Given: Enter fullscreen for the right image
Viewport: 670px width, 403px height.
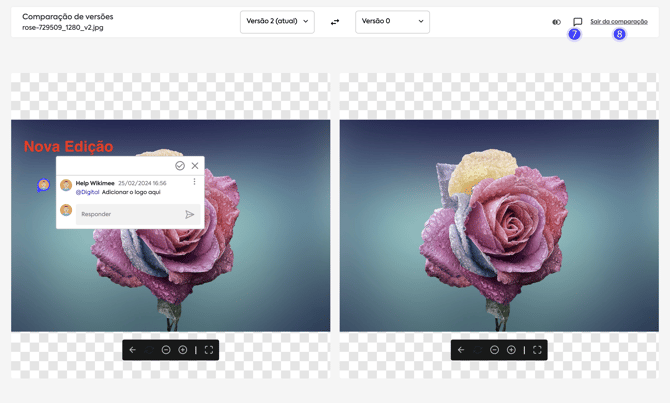Looking at the screenshot, I should point(537,350).
